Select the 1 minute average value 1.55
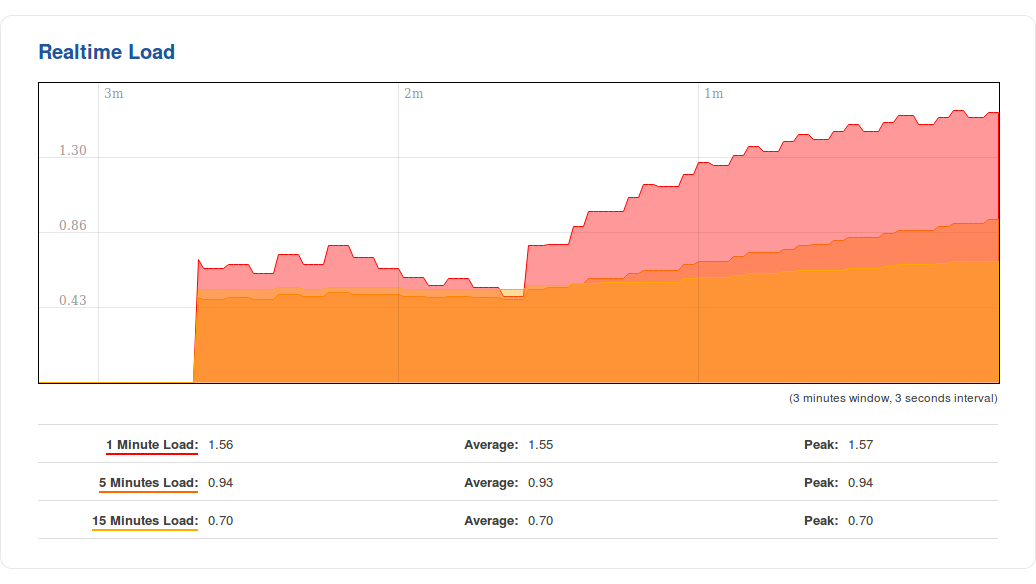Screen dimensions: 1036x584 click(x=540, y=445)
